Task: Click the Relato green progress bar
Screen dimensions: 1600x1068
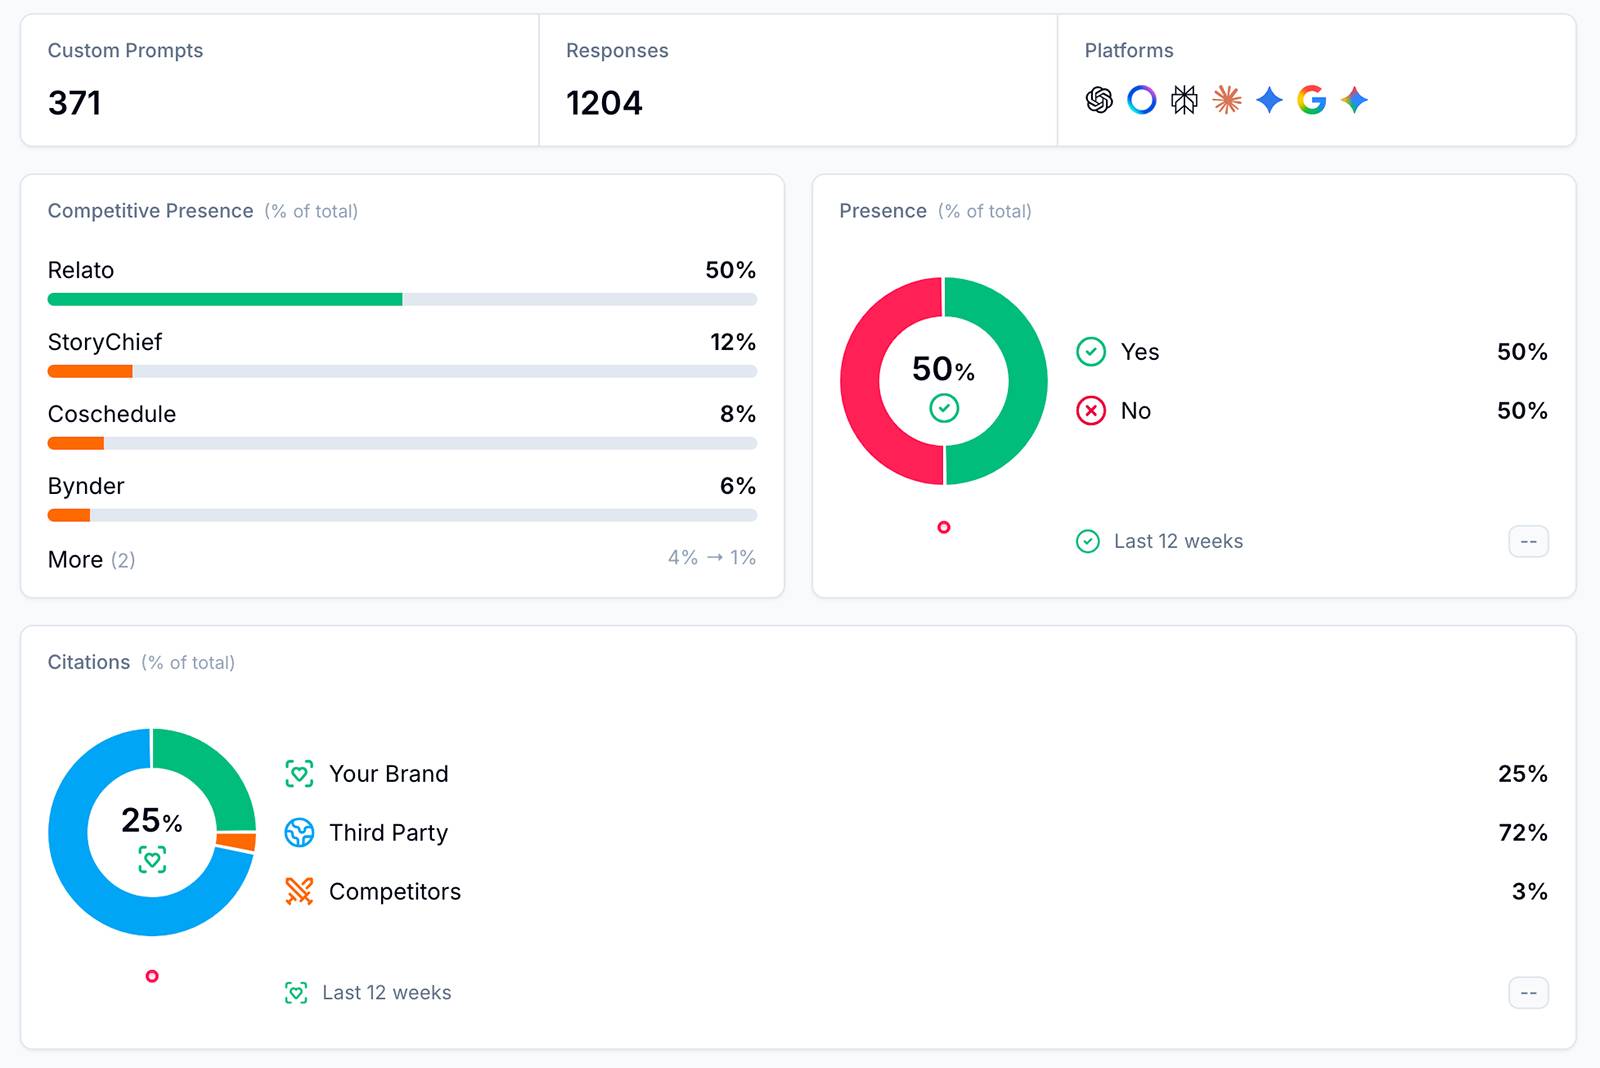Action: [x=225, y=299]
